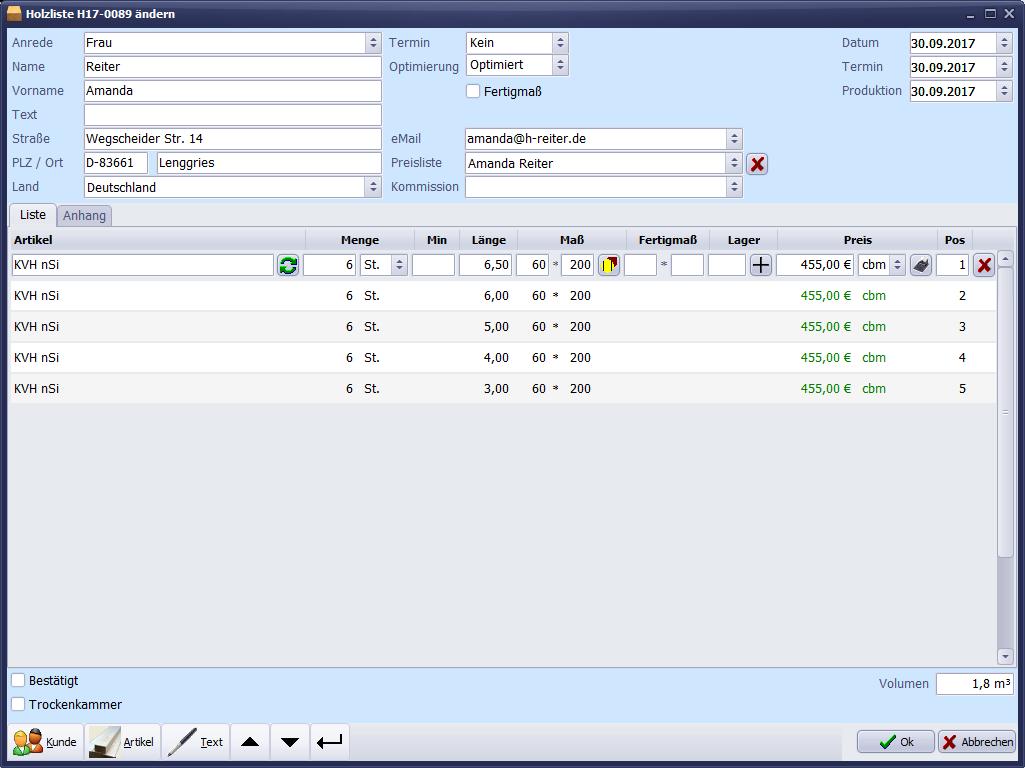Click the Lager column header
The height and width of the screenshot is (768, 1025).
click(743, 240)
